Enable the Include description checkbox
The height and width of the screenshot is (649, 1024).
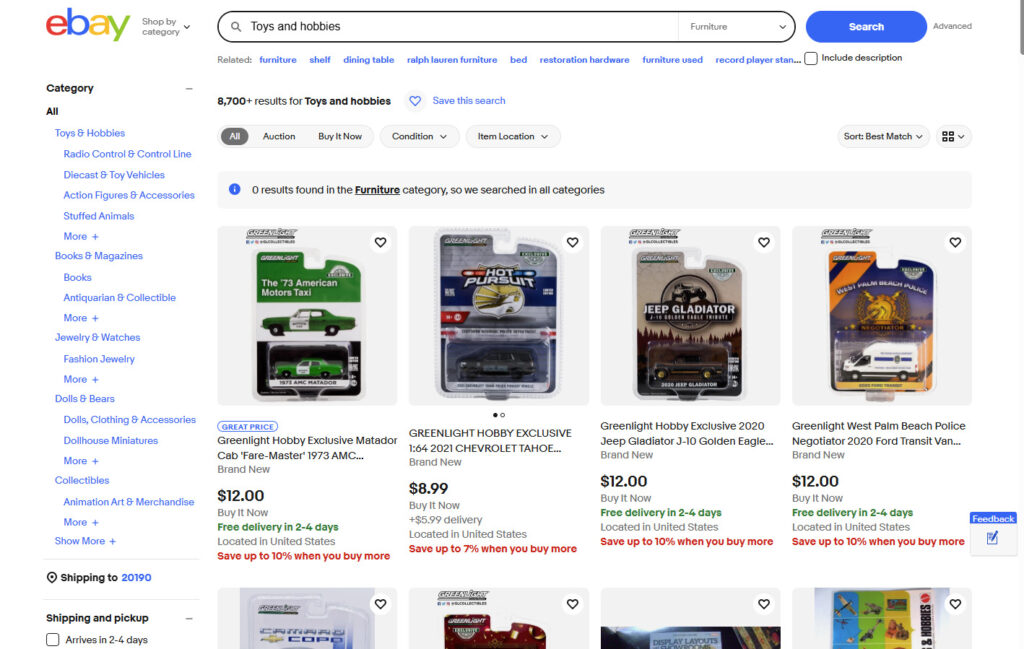click(810, 59)
